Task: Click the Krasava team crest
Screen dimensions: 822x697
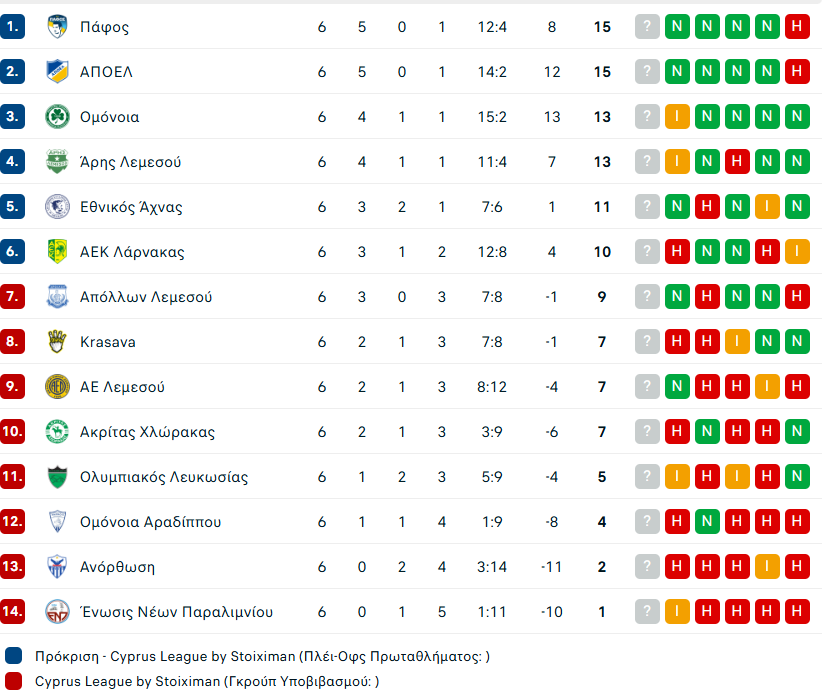Action: (x=57, y=342)
